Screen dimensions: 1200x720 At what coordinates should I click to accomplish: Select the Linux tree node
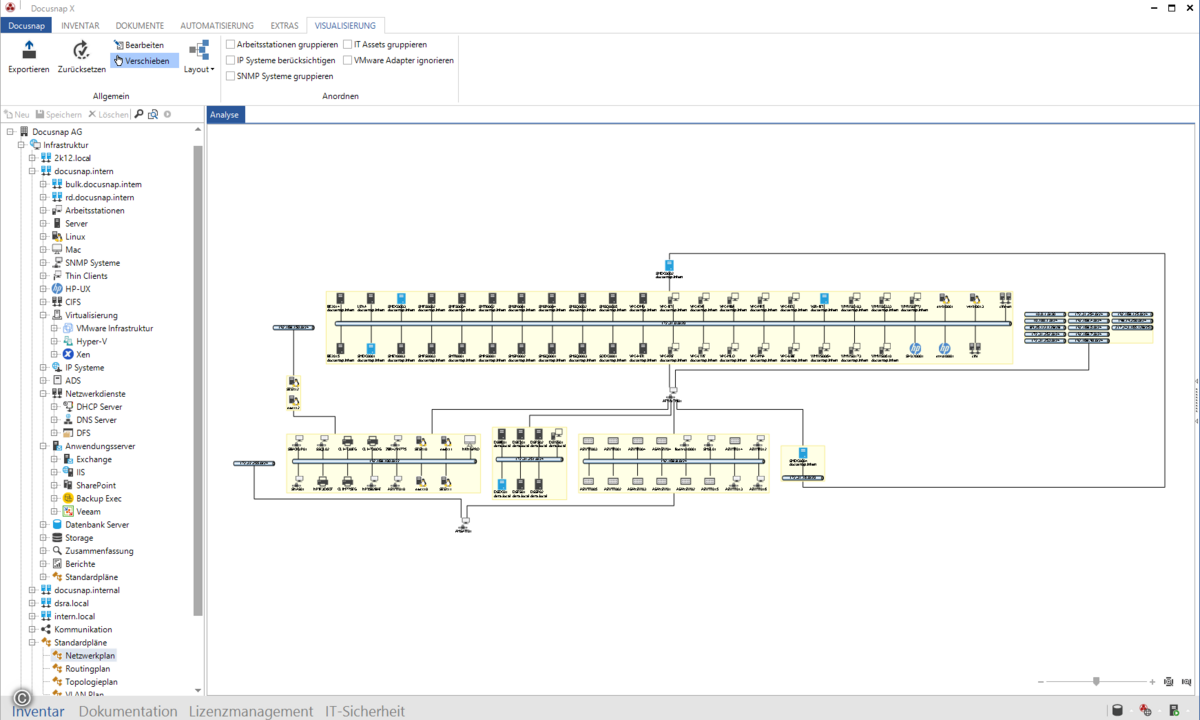(68, 237)
